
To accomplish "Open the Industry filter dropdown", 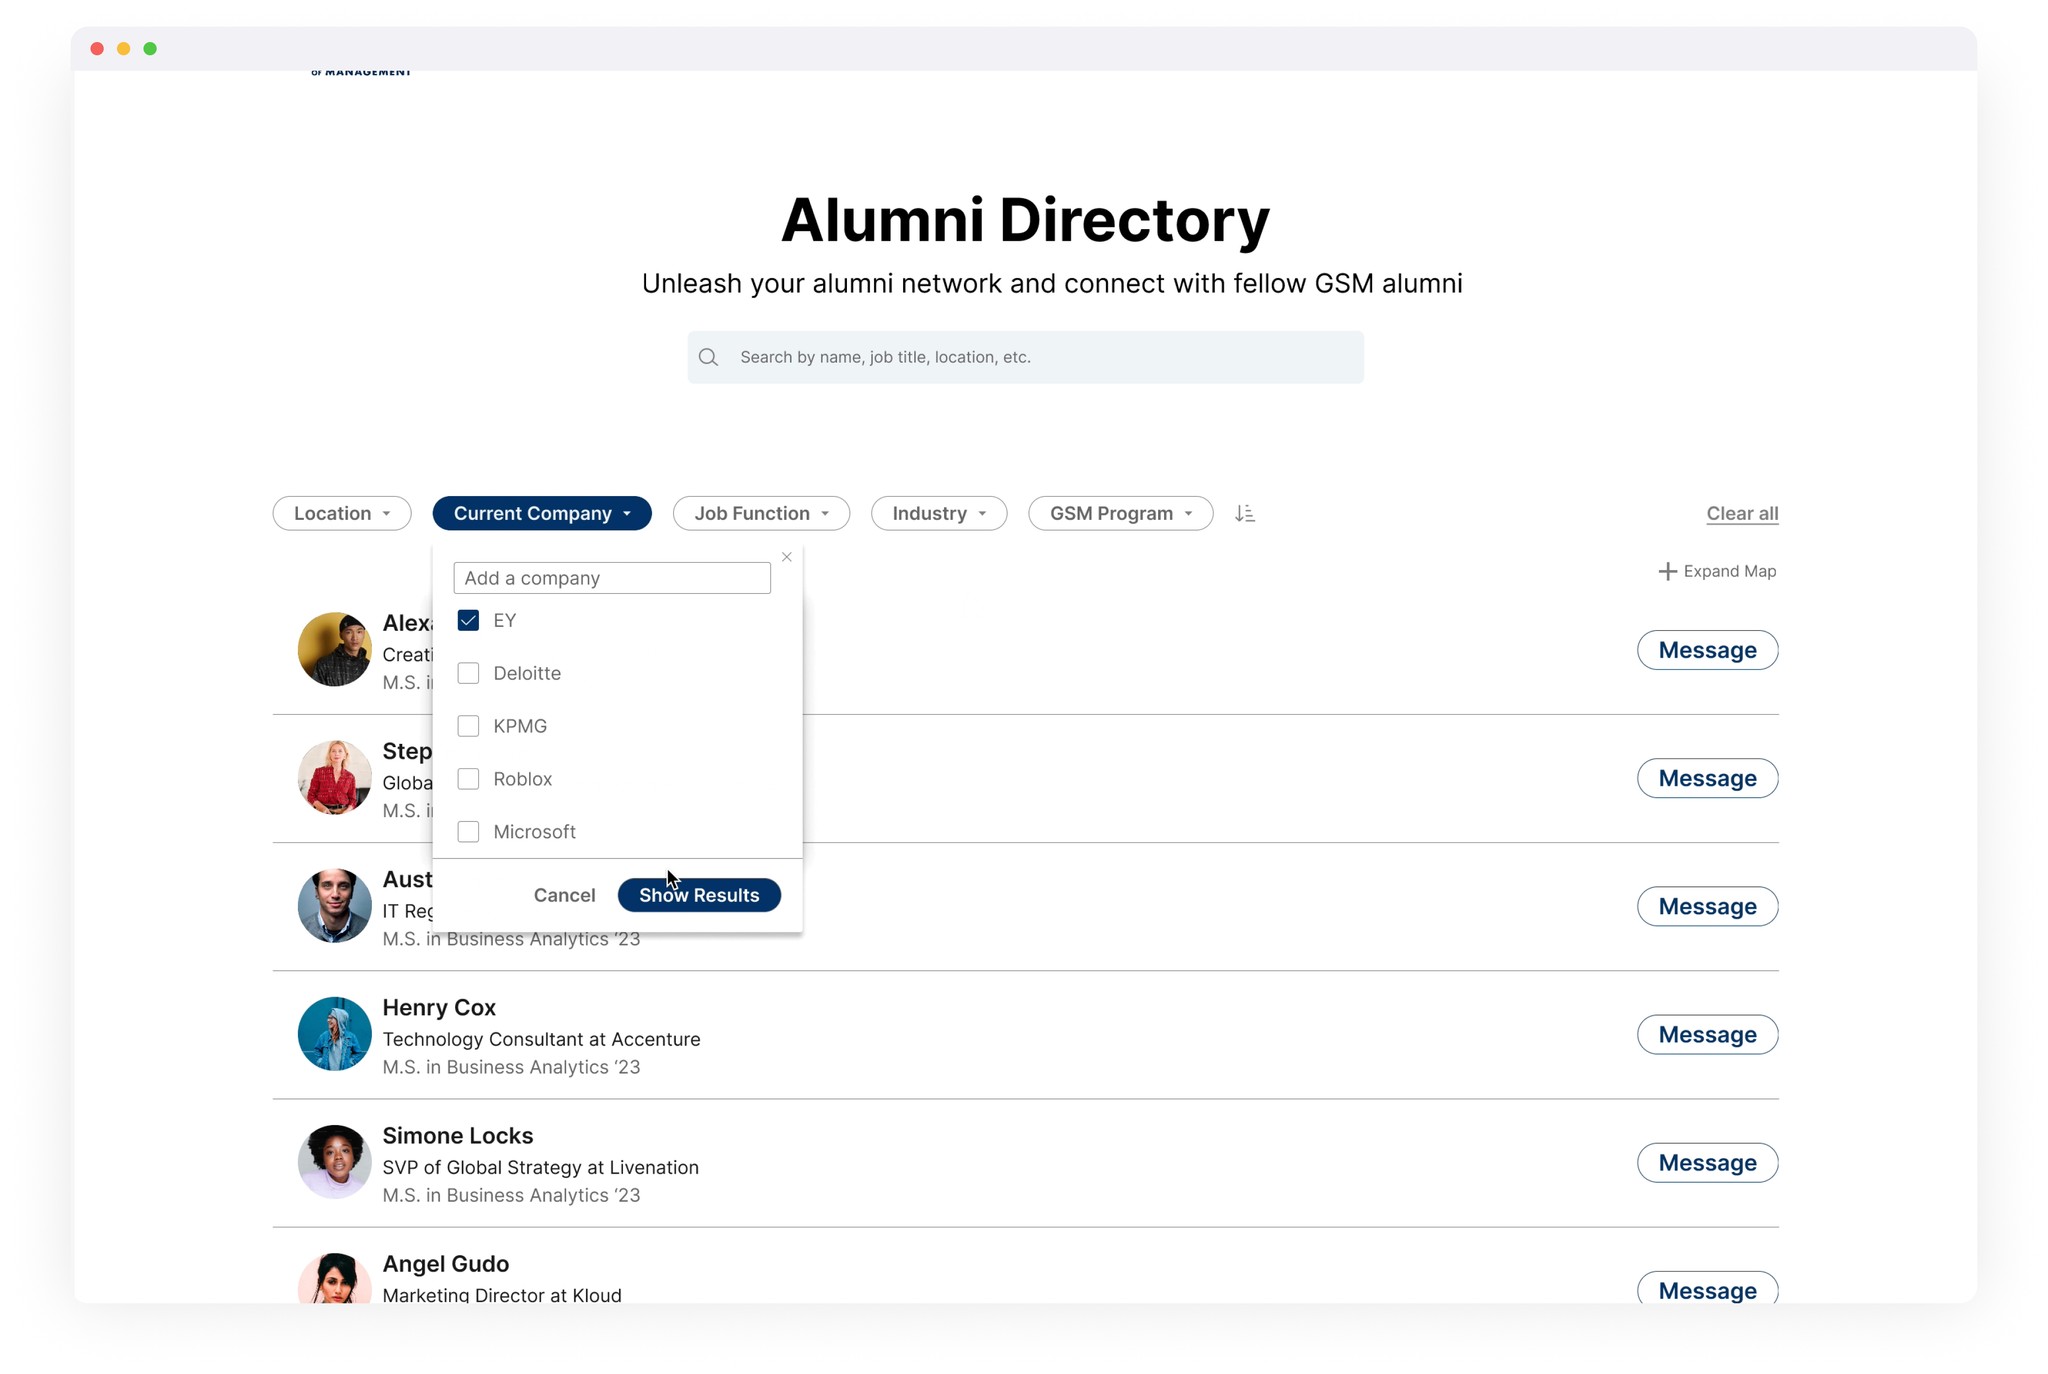I will coord(938,513).
